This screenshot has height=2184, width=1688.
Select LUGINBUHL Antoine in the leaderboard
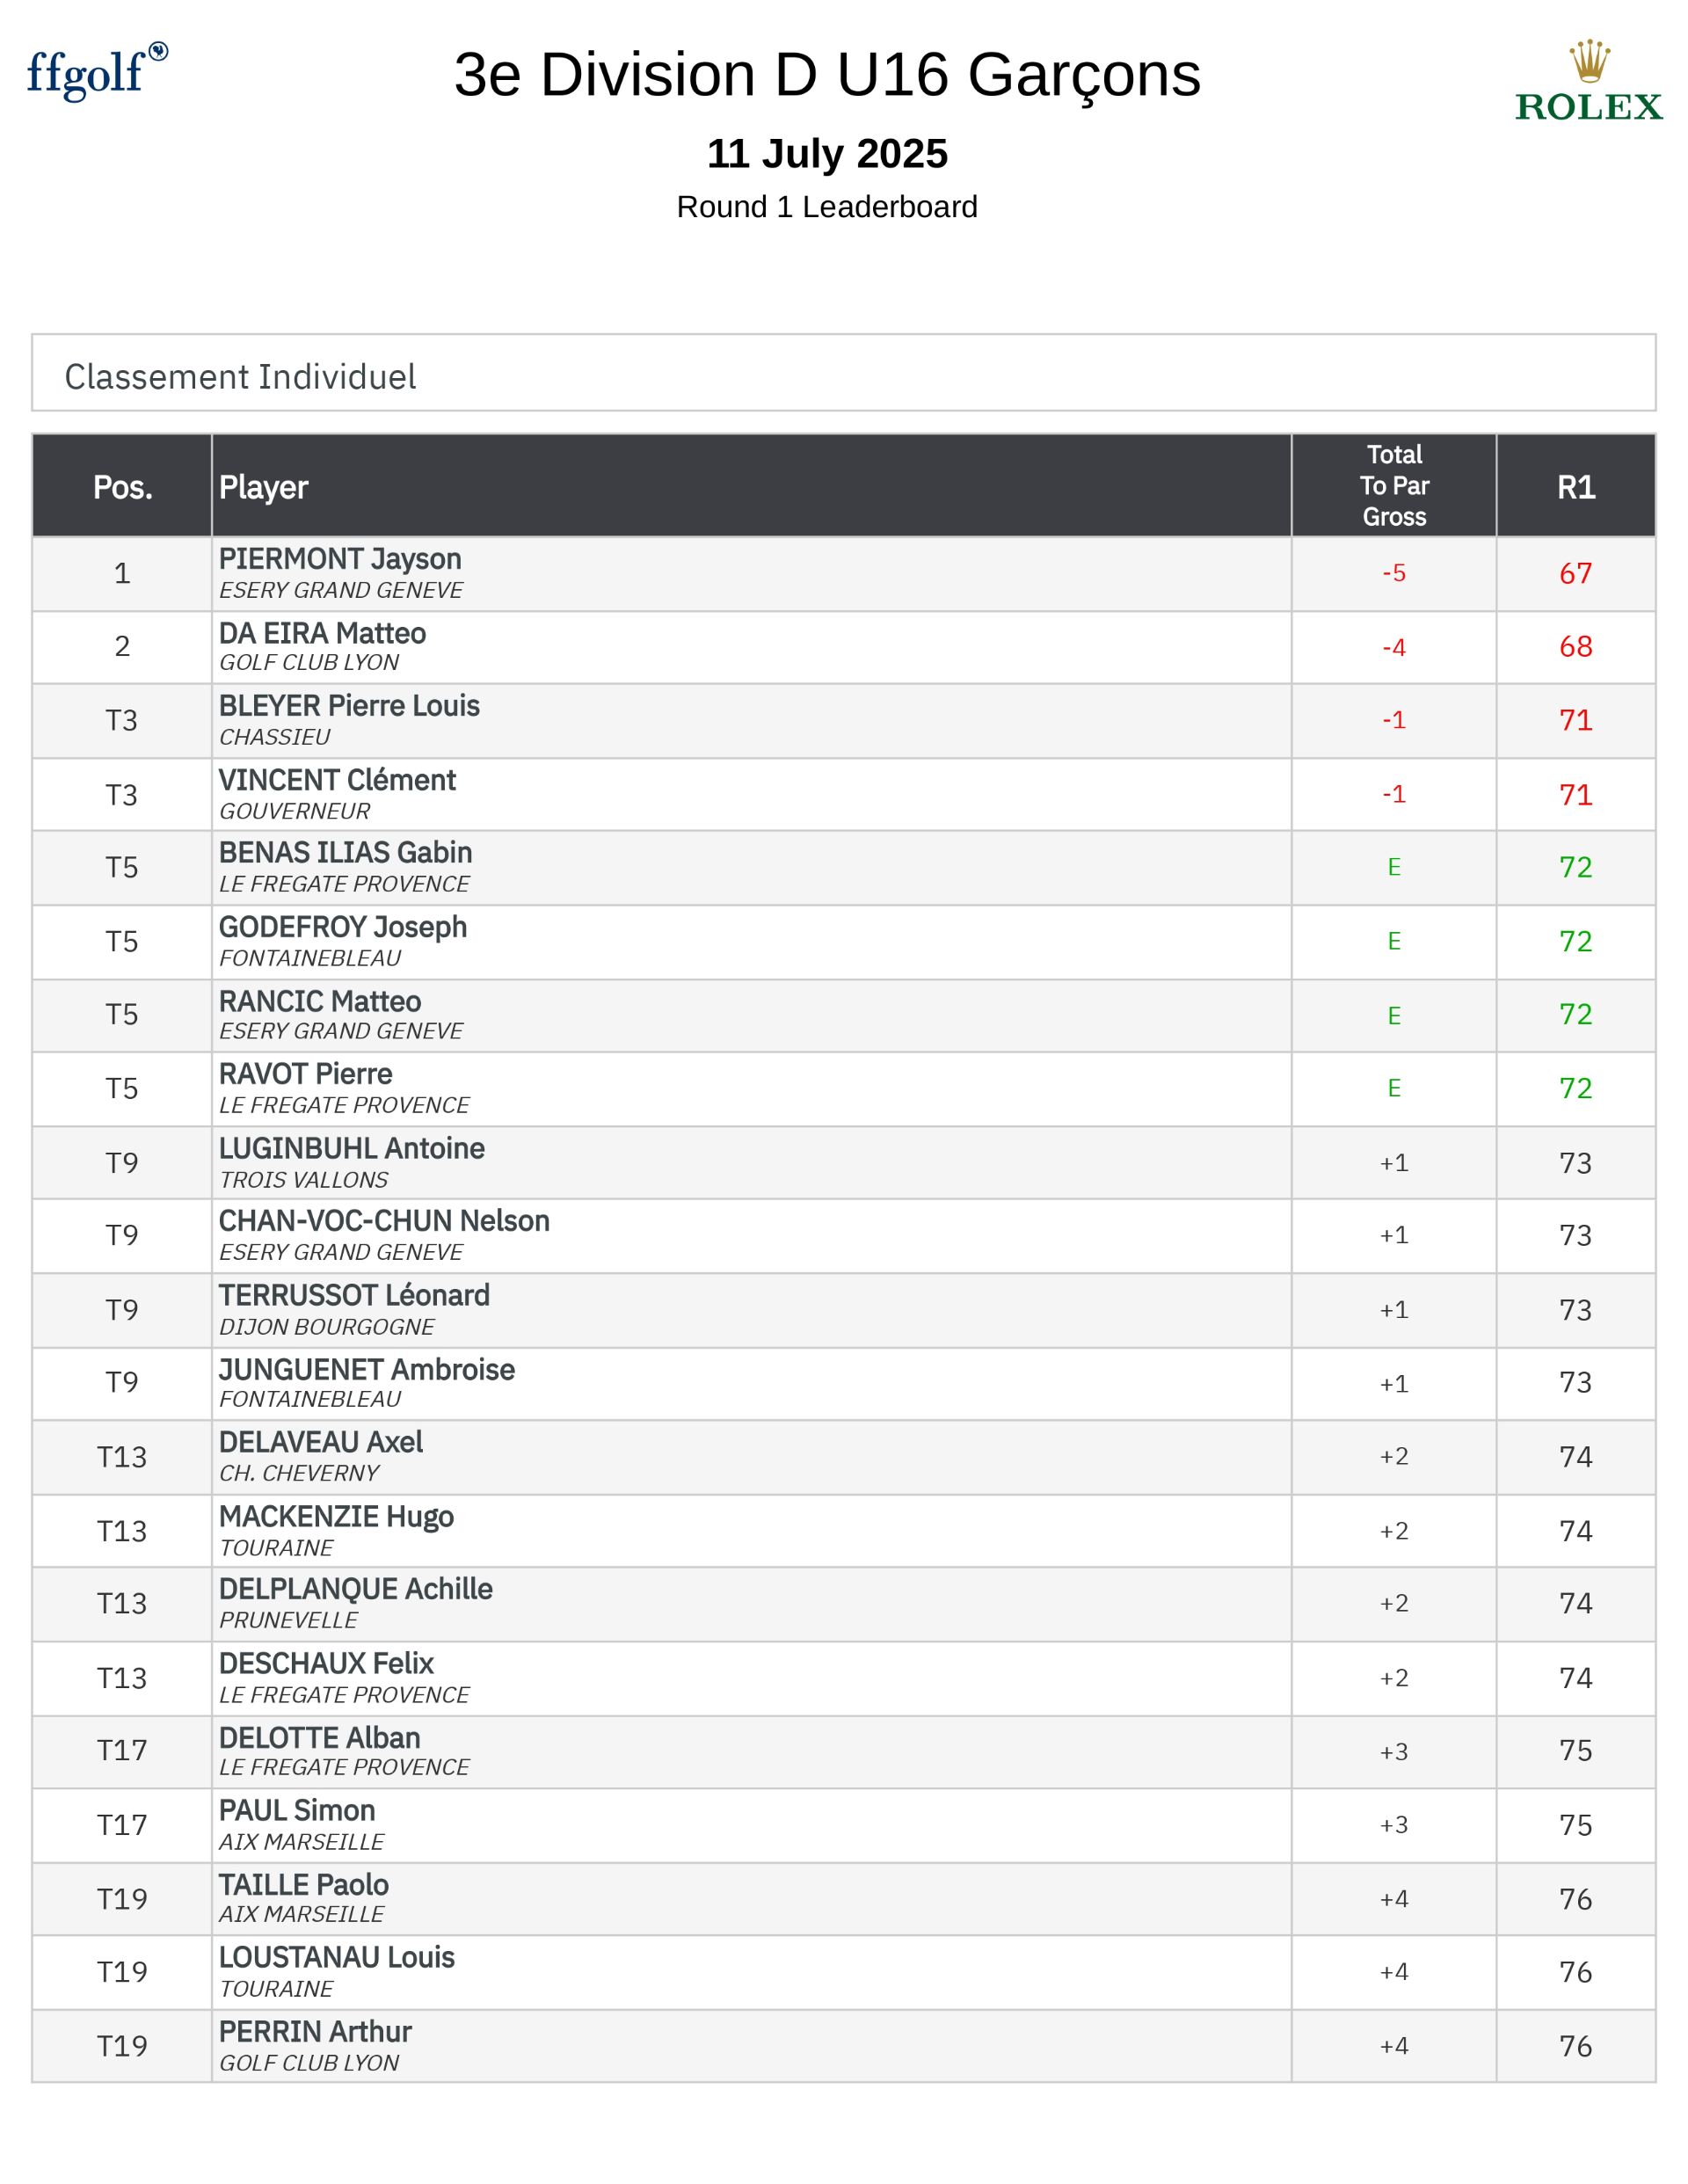click(x=352, y=1148)
